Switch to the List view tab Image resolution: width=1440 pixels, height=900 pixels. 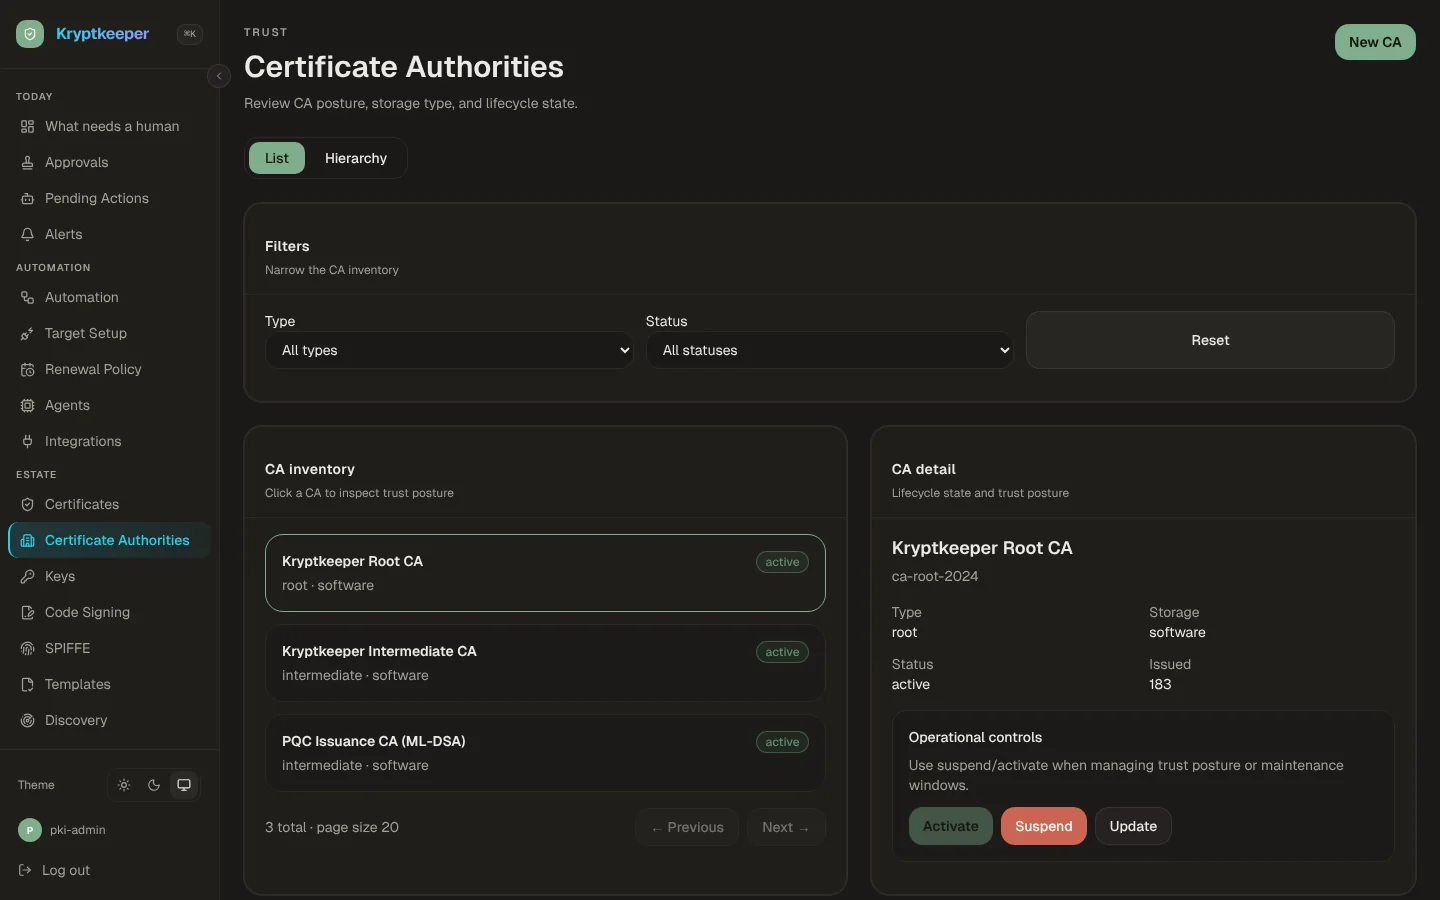(x=277, y=158)
